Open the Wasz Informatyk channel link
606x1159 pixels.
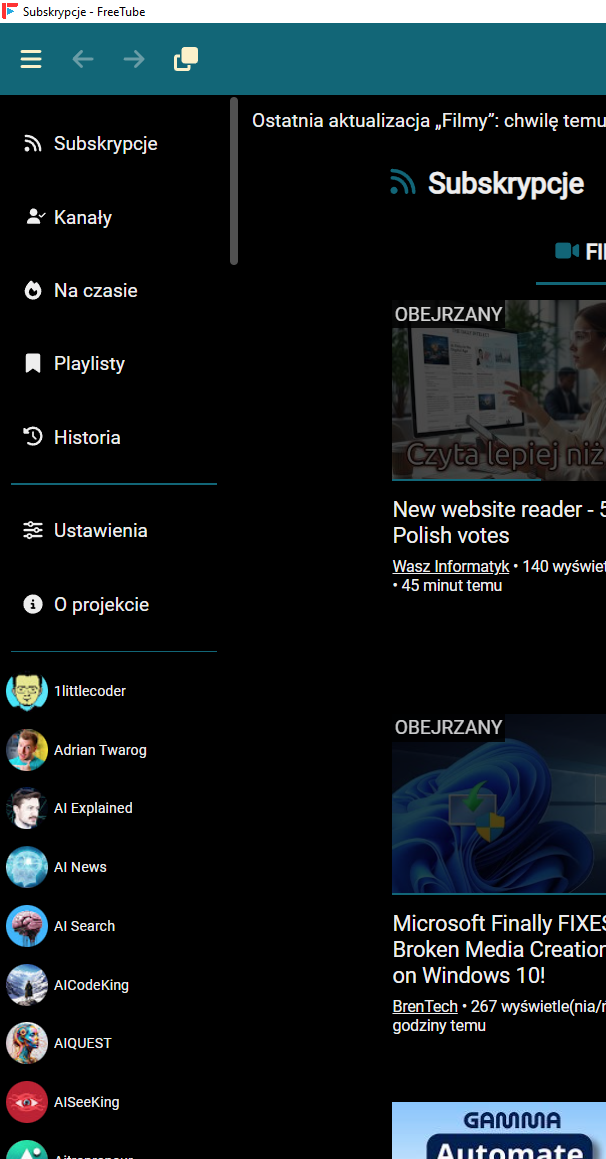tap(451, 567)
